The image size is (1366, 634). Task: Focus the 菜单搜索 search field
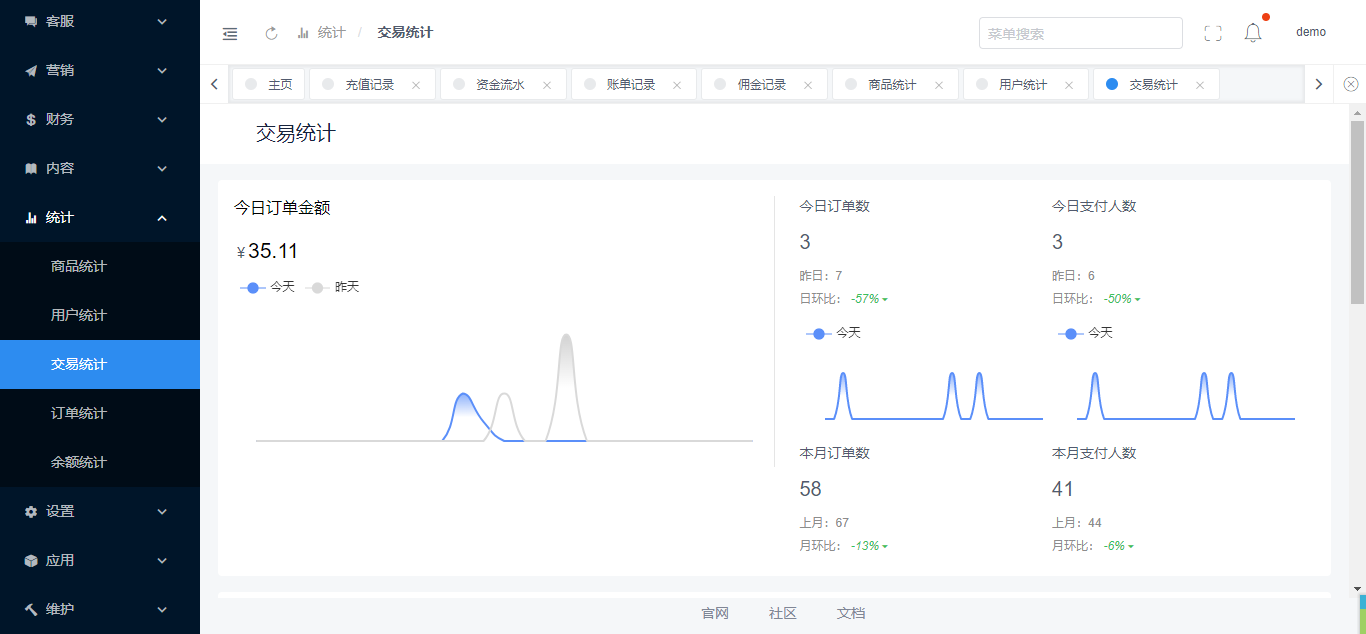[1080, 33]
